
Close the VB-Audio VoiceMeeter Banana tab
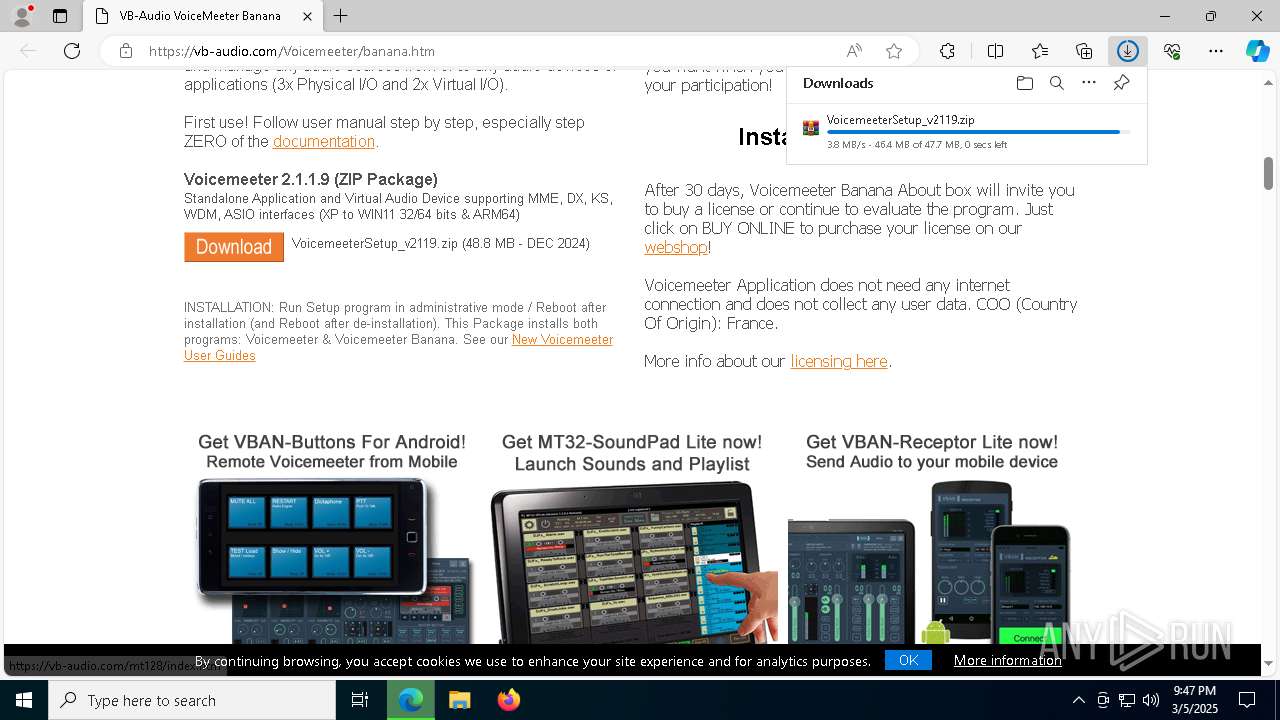307,16
